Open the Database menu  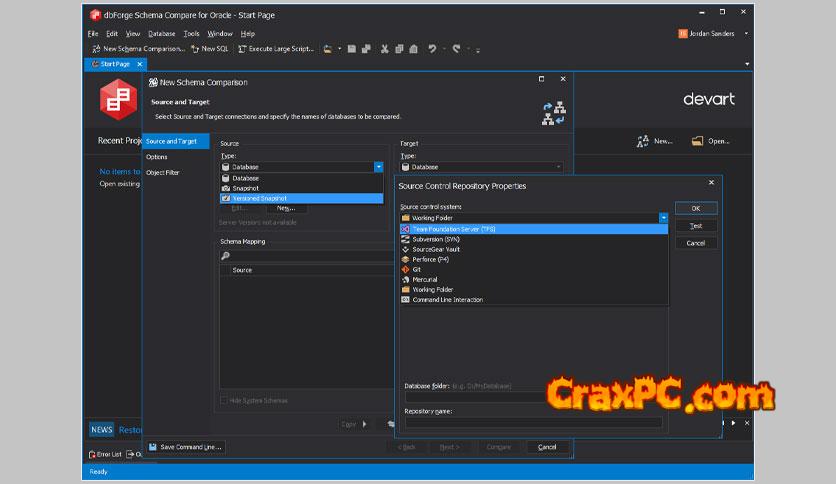coord(161,34)
